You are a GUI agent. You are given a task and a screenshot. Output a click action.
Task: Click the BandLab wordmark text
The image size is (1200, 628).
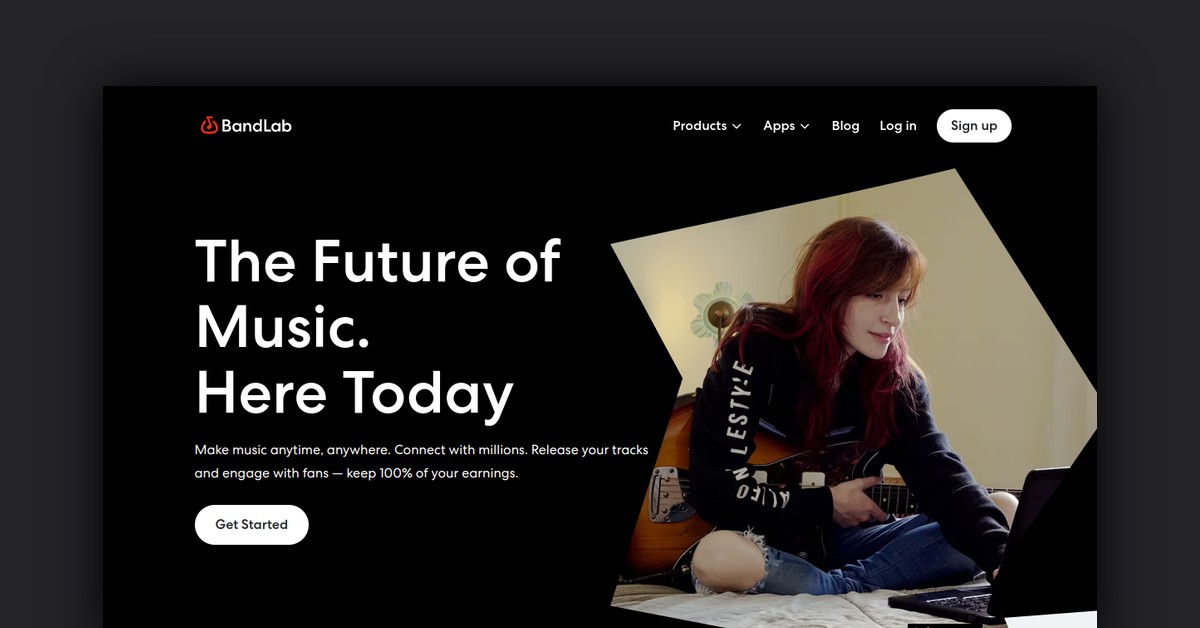256,126
